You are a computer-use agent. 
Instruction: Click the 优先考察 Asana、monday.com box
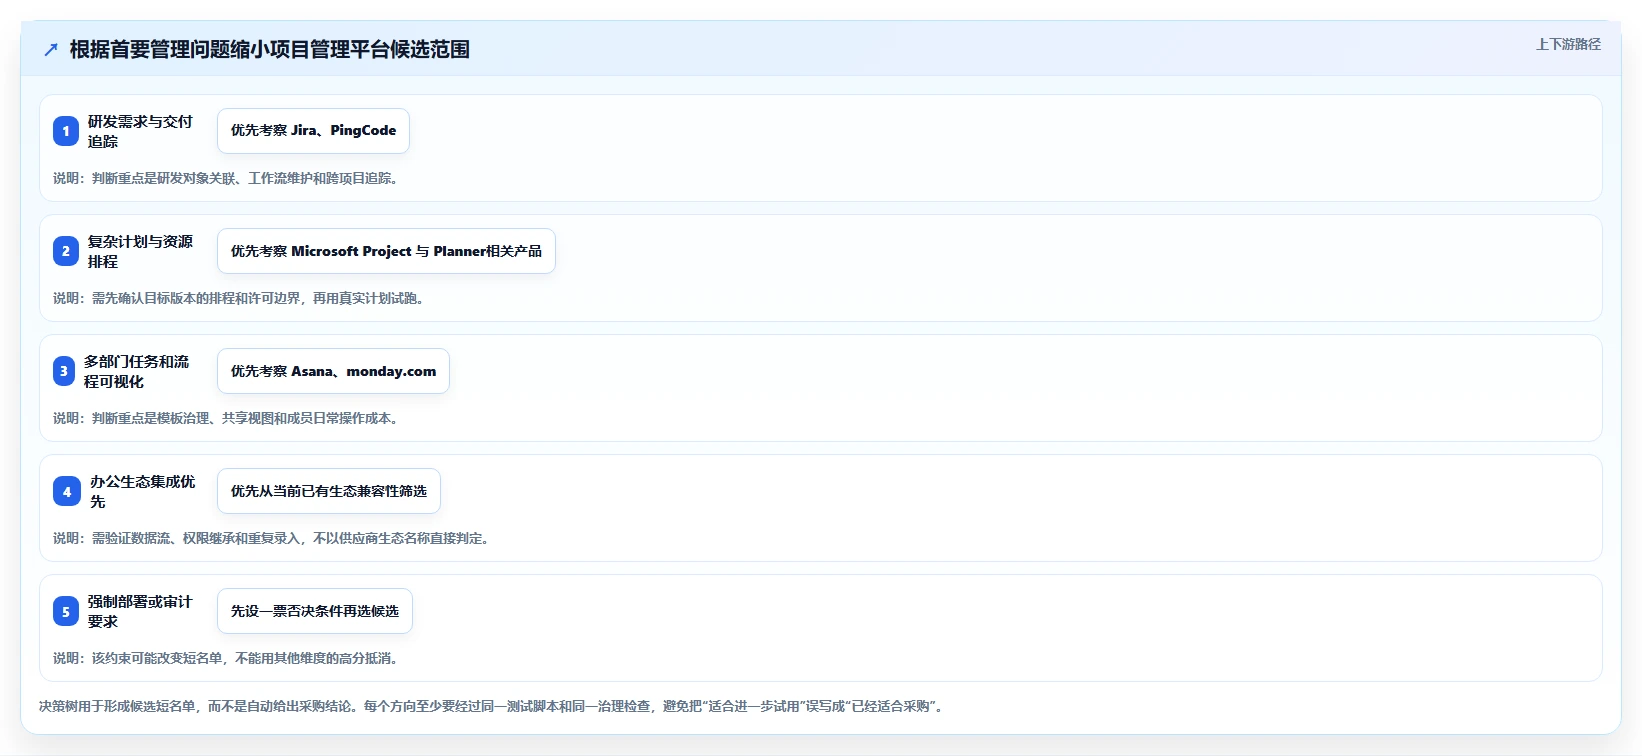(x=333, y=371)
